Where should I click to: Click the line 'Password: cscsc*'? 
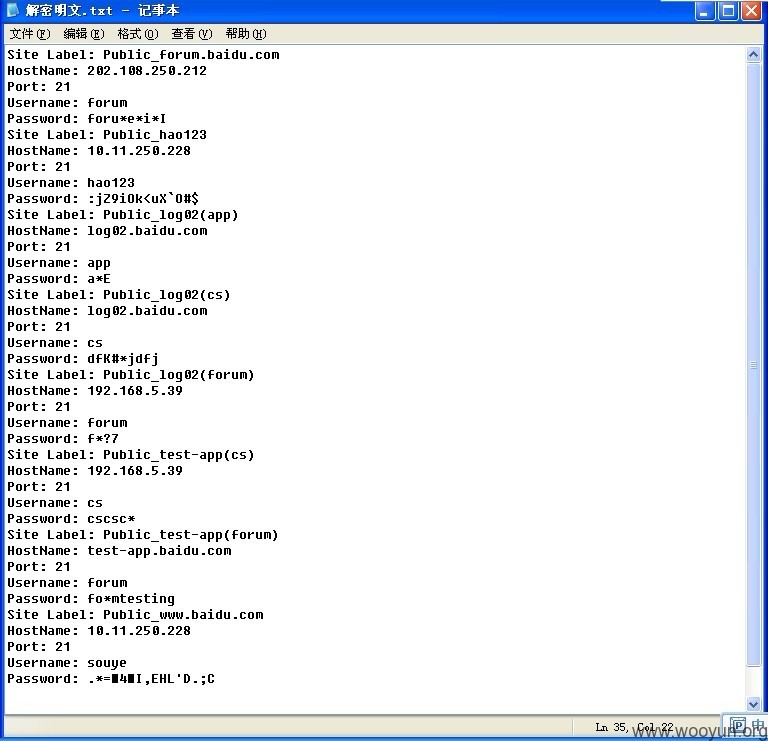point(71,519)
